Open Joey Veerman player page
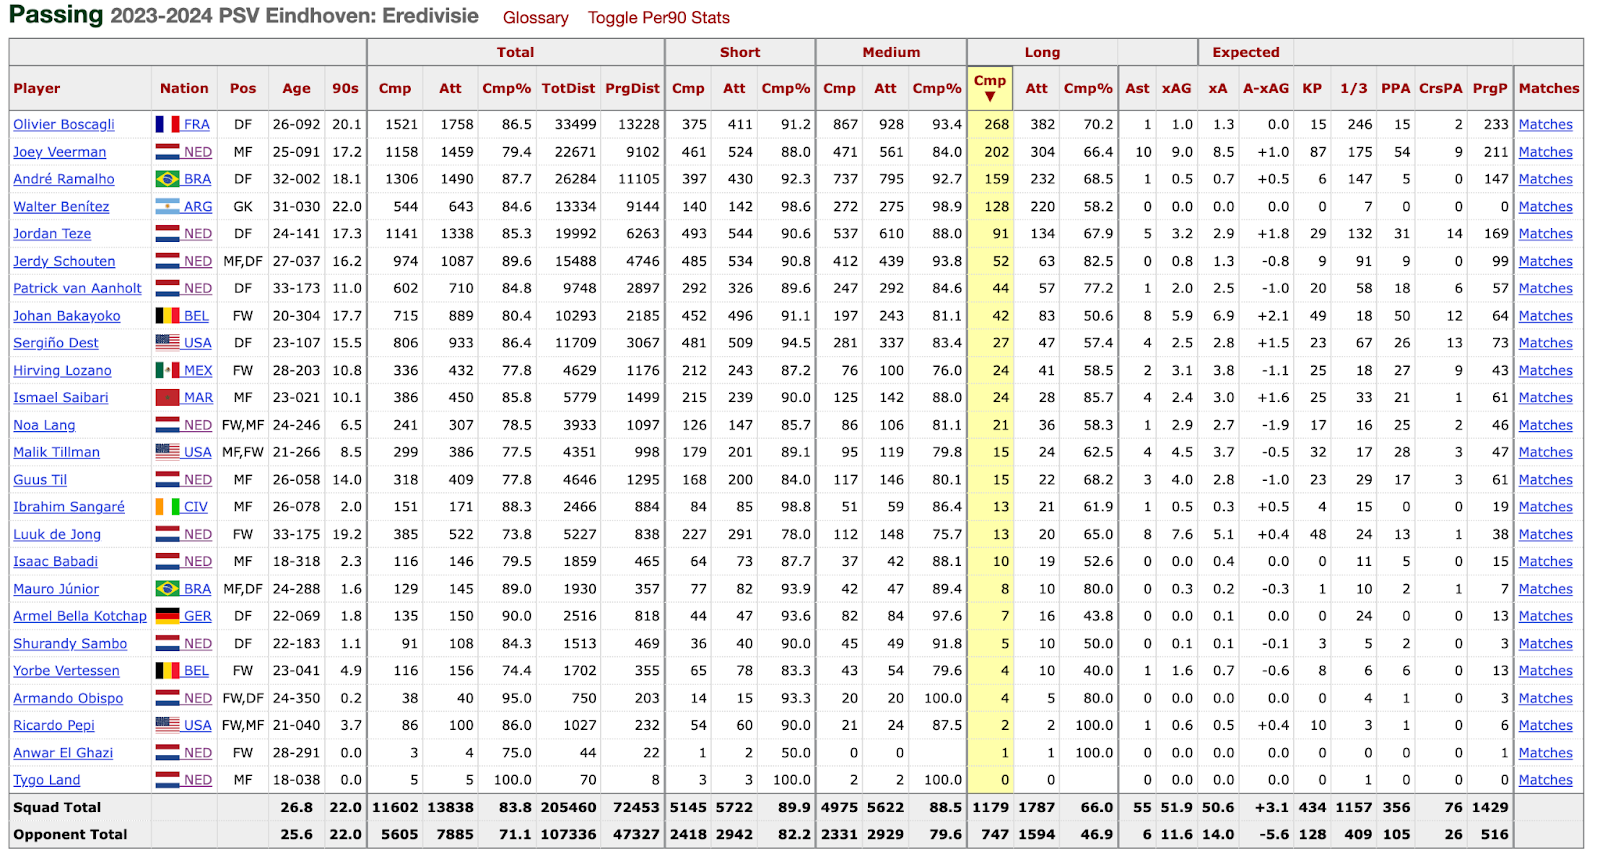The height and width of the screenshot is (855, 1600). [x=59, y=152]
